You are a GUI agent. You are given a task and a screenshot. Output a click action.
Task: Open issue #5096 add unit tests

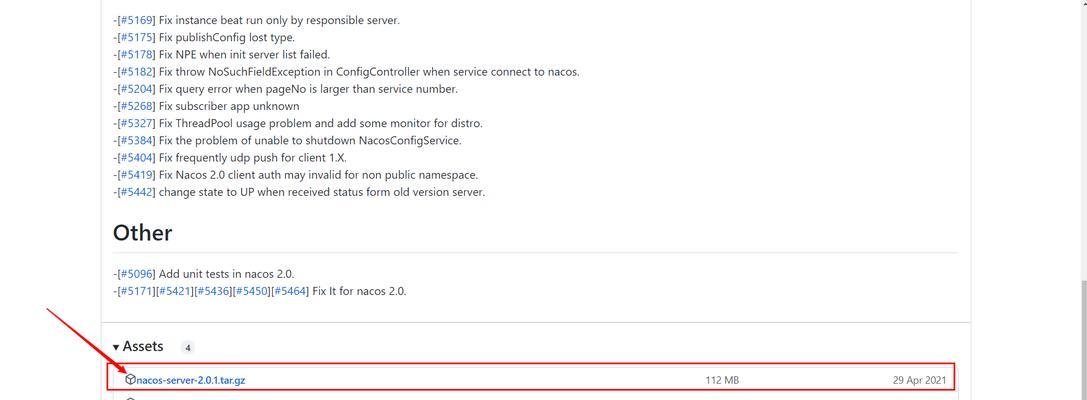pyautogui.click(x=136, y=274)
